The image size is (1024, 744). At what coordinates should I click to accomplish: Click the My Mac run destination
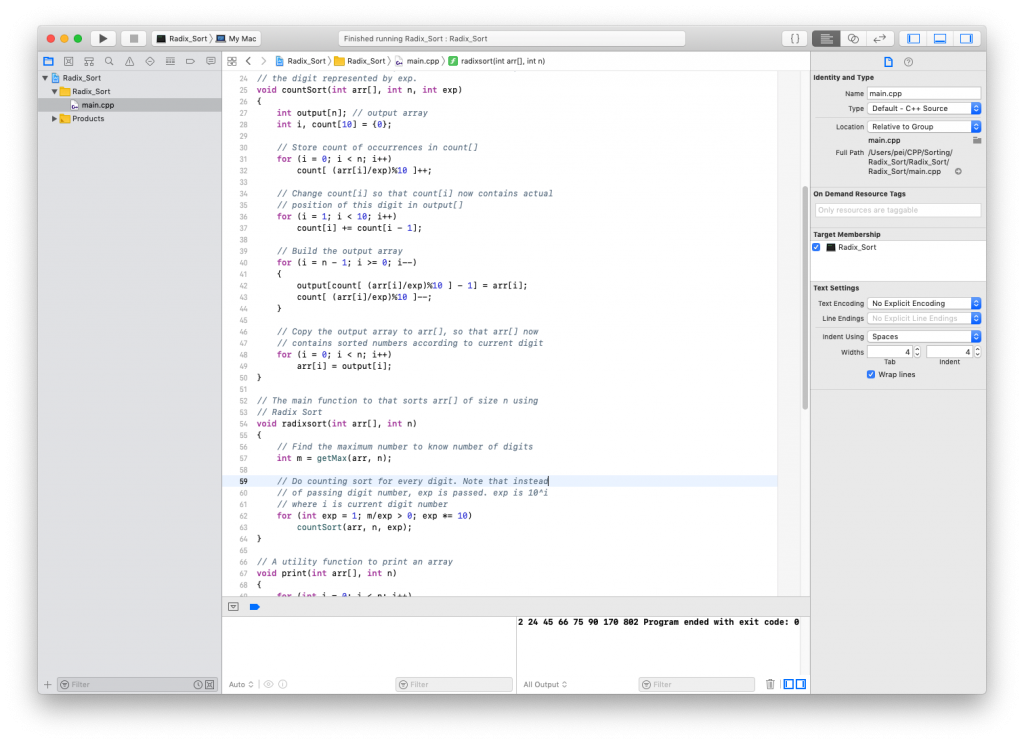pos(241,38)
